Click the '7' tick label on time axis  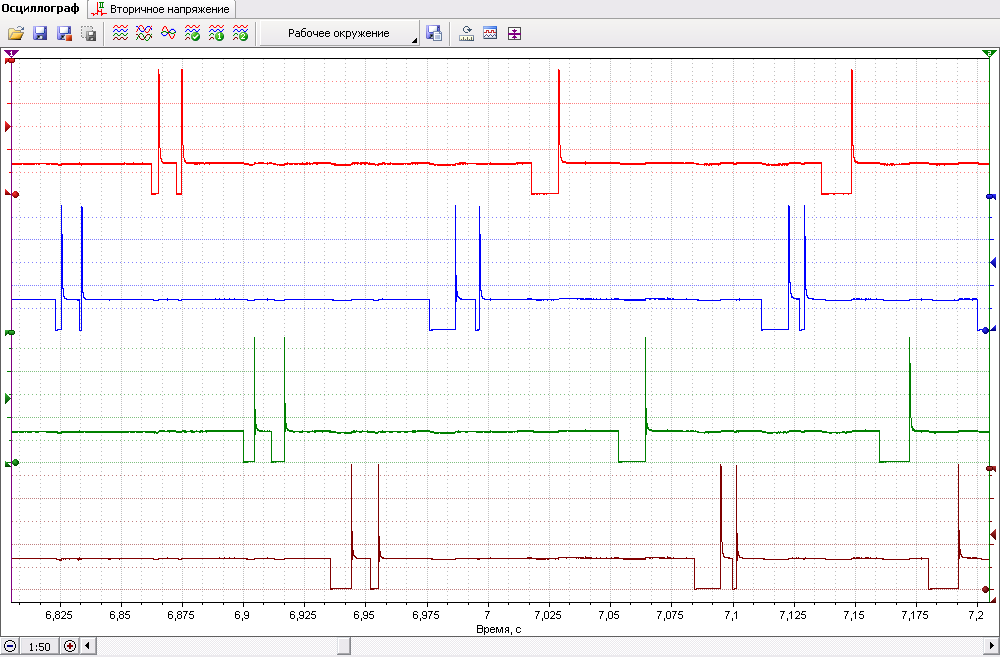[488, 616]
